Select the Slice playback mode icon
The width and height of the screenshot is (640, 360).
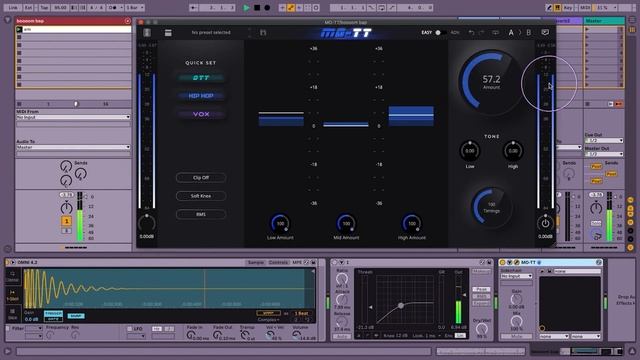click(12, 313)
